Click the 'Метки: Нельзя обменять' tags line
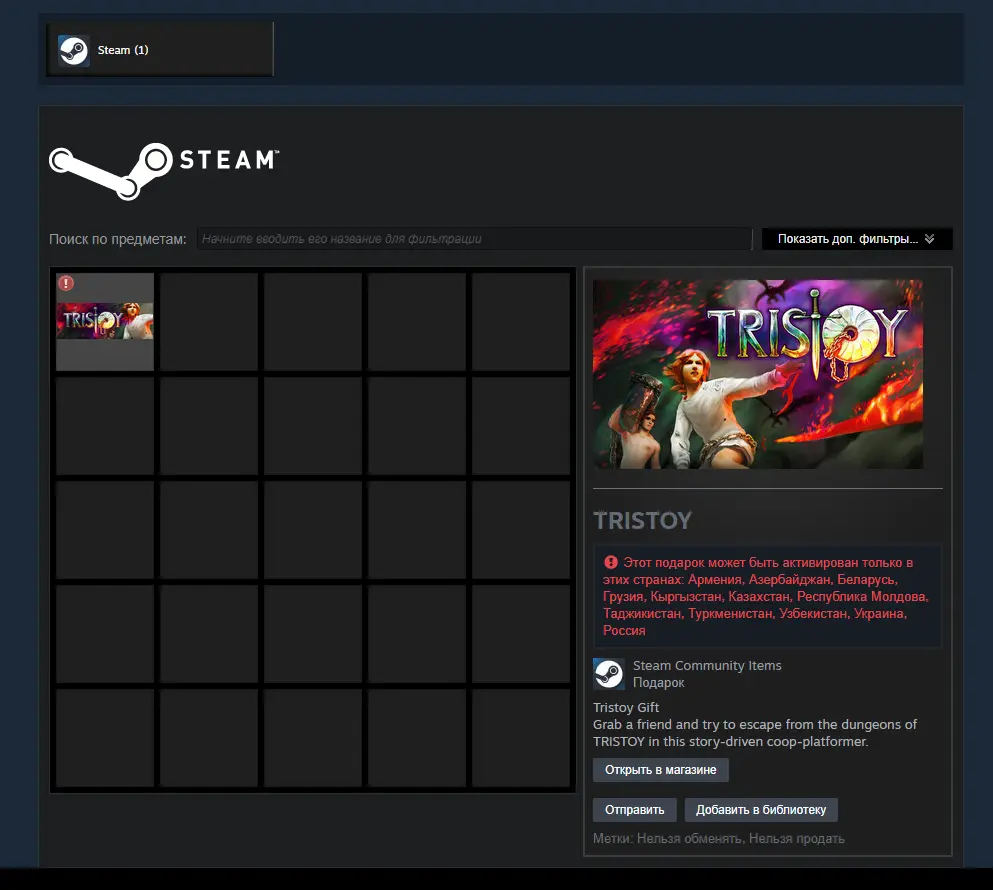 [719, 838]
